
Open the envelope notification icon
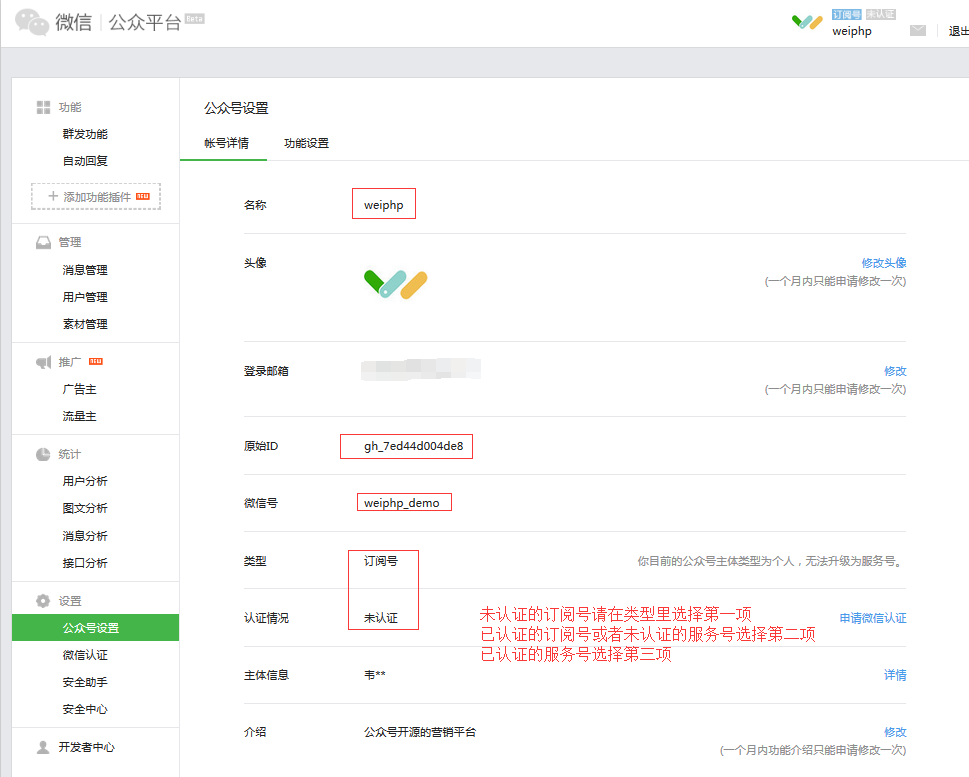pos(918,30)
